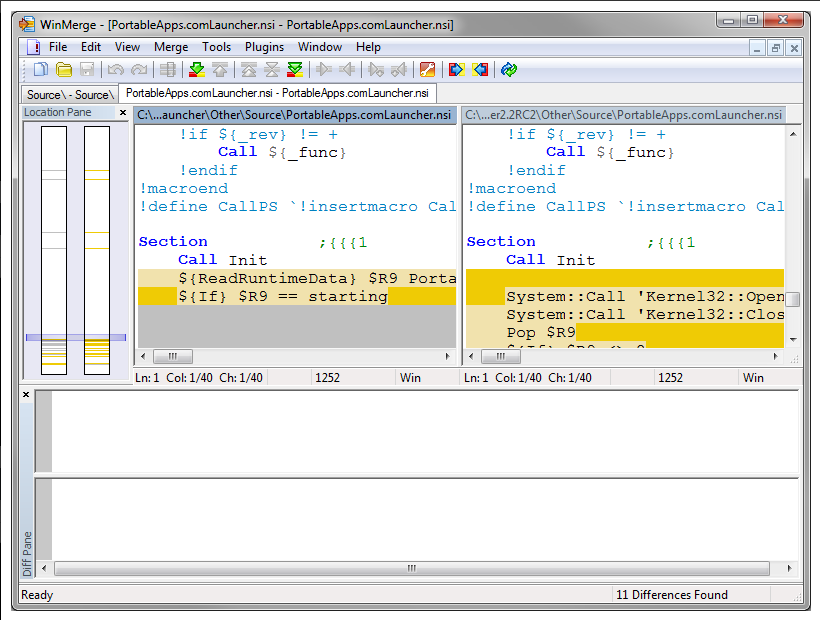820x620 pixels.
Task: Click the Undo toolbar icon
Action: coord(116,70)
